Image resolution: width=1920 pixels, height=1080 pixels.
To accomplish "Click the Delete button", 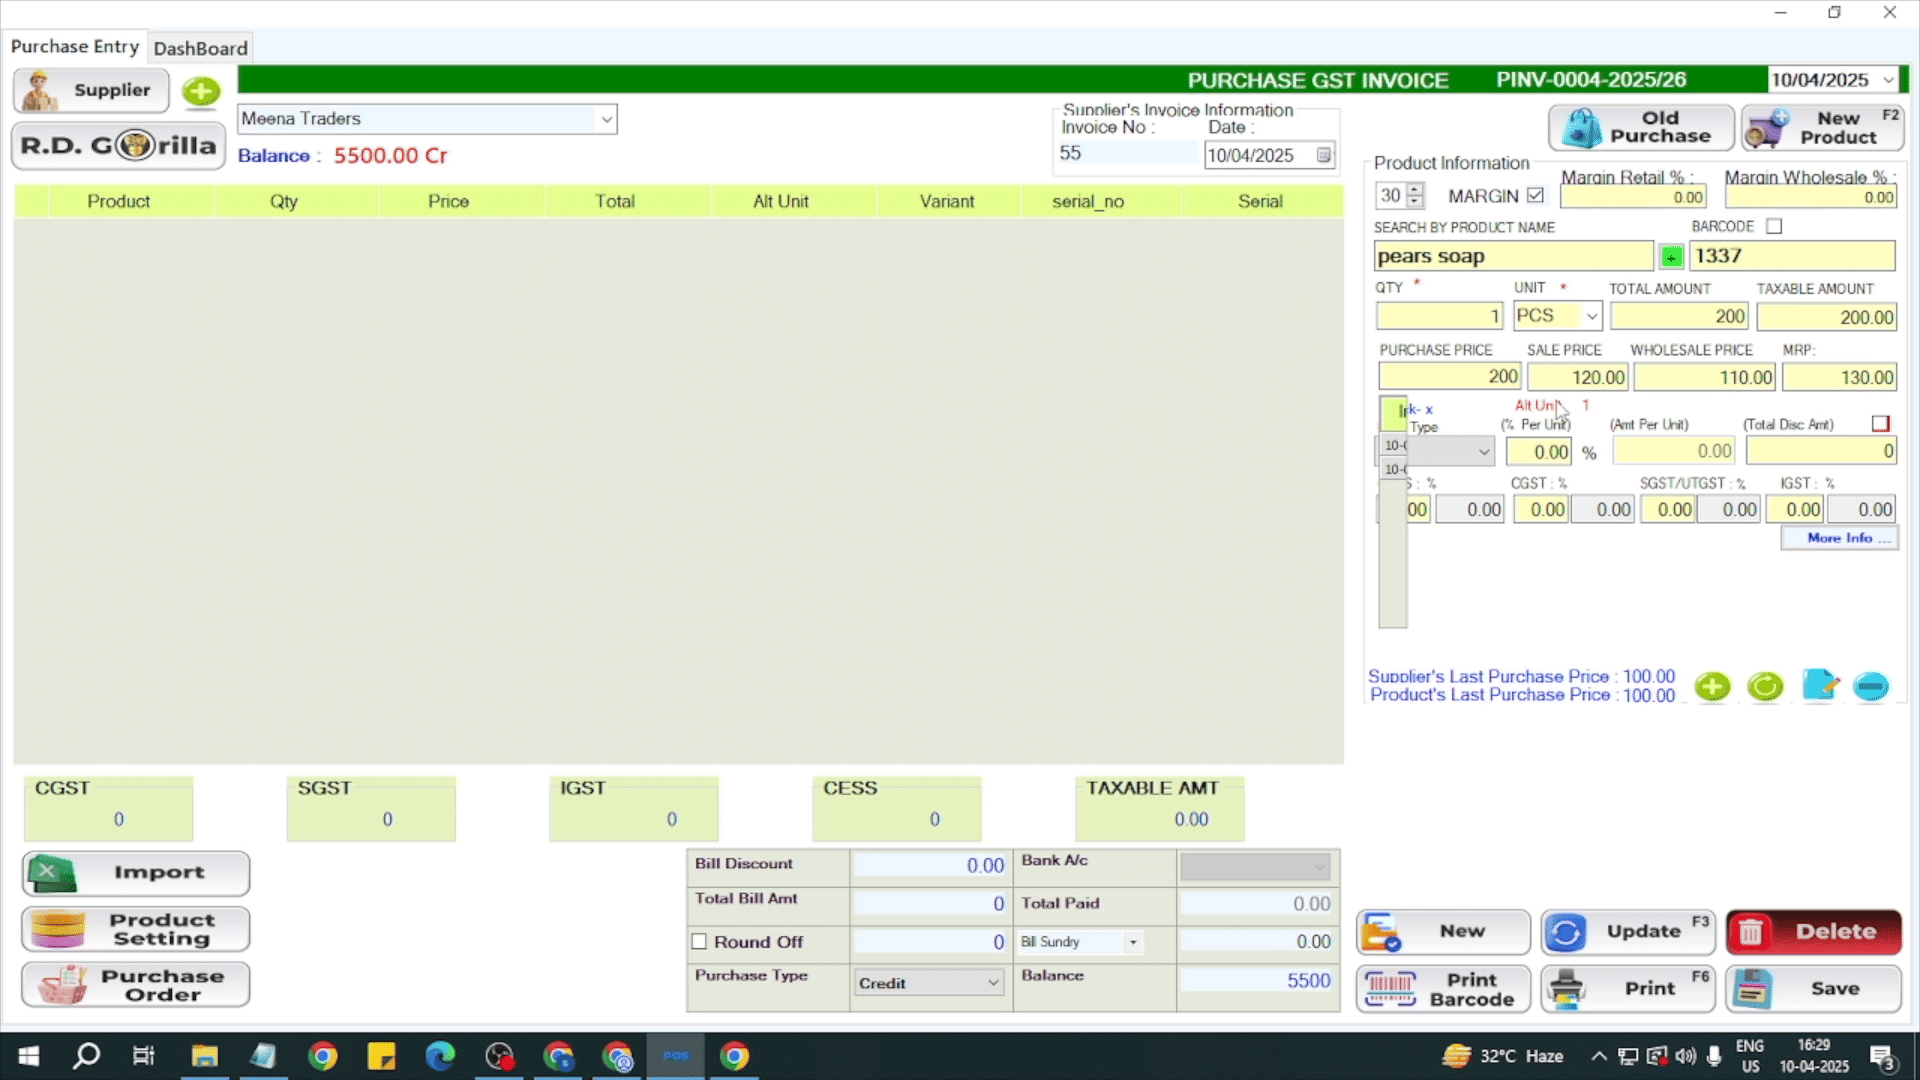I will 1813,931.
